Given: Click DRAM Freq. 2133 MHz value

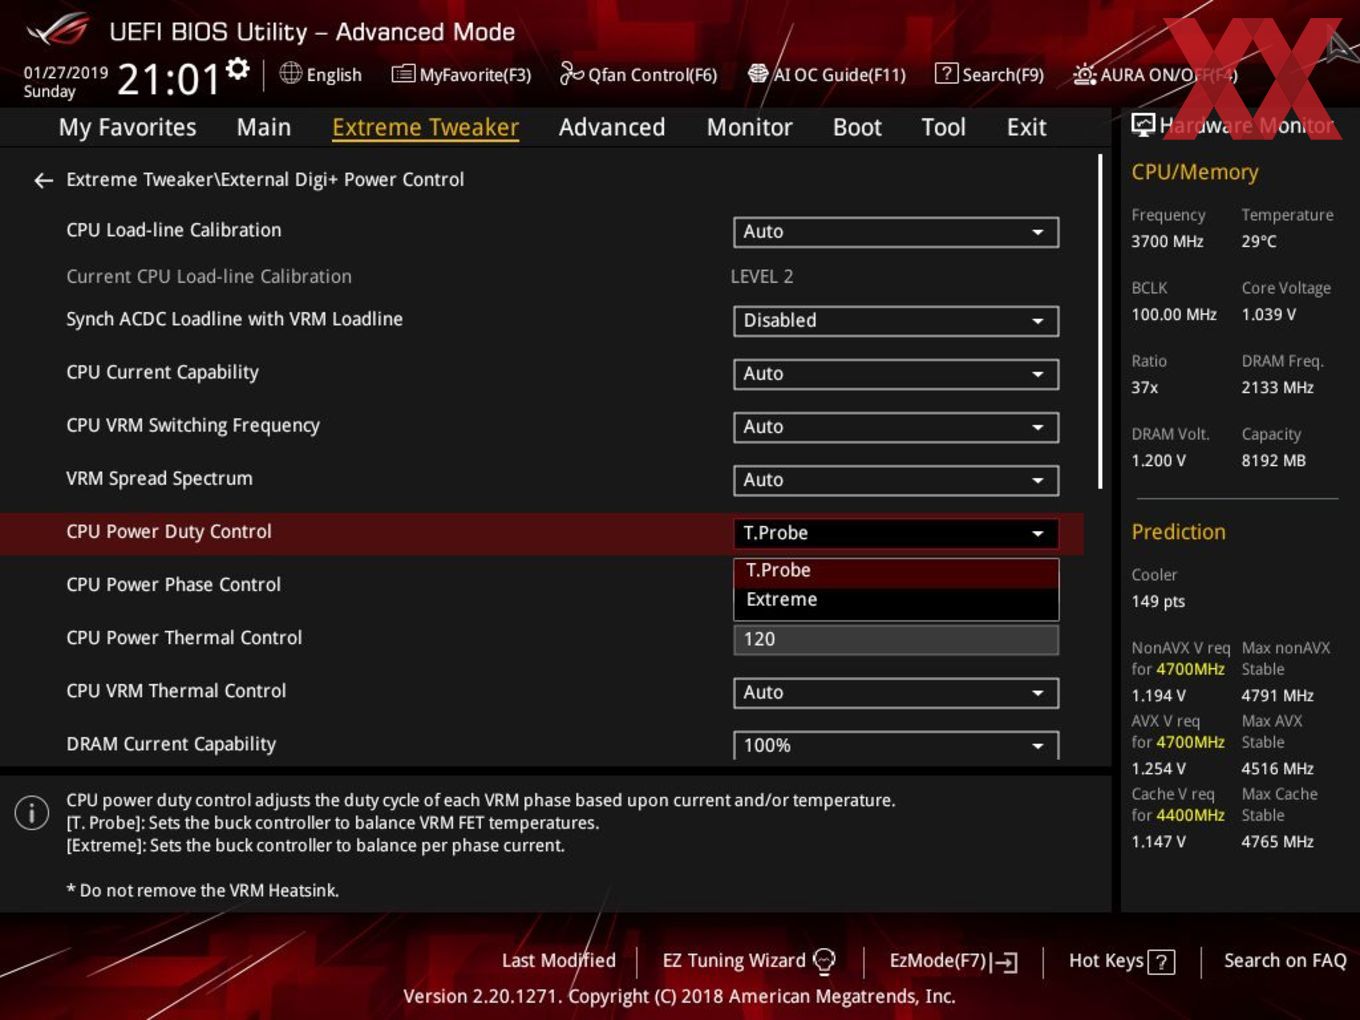Looking at the screenshot, I should (1277, 388).
